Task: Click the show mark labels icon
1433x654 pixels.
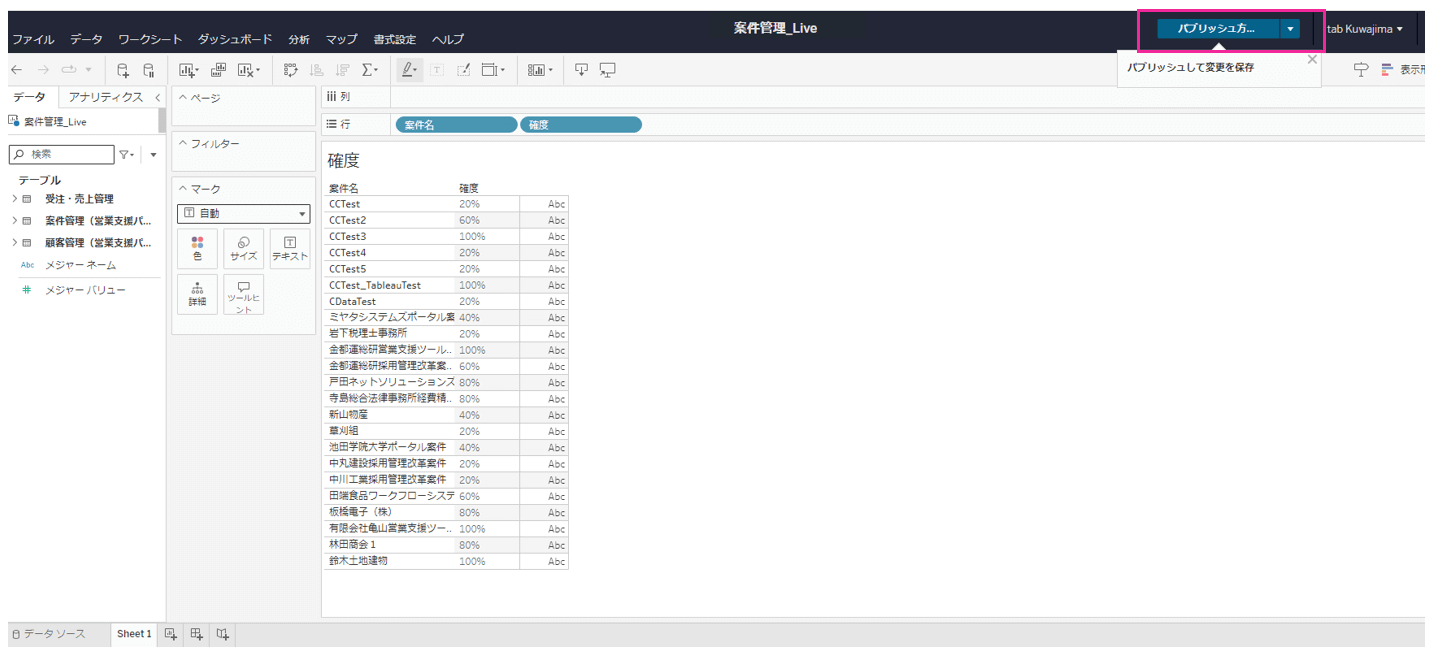Action: coord(437,70)
